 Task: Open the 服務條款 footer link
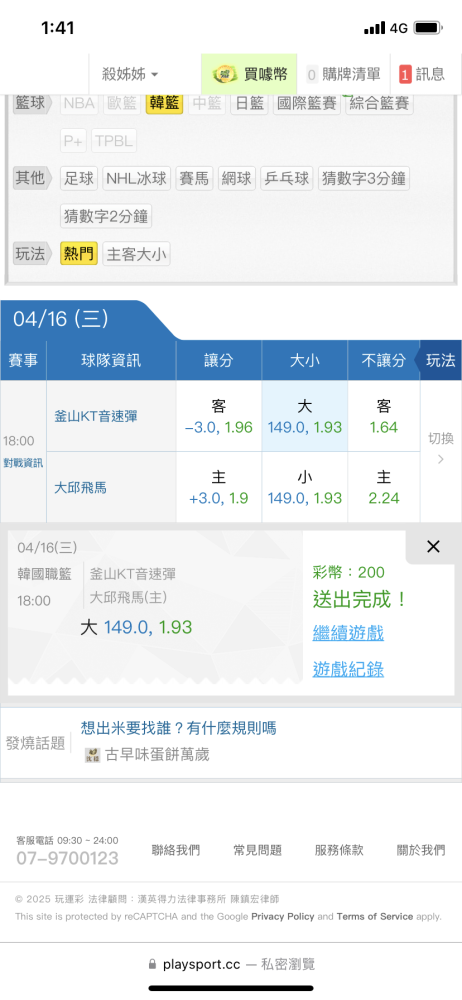point(339,850)
